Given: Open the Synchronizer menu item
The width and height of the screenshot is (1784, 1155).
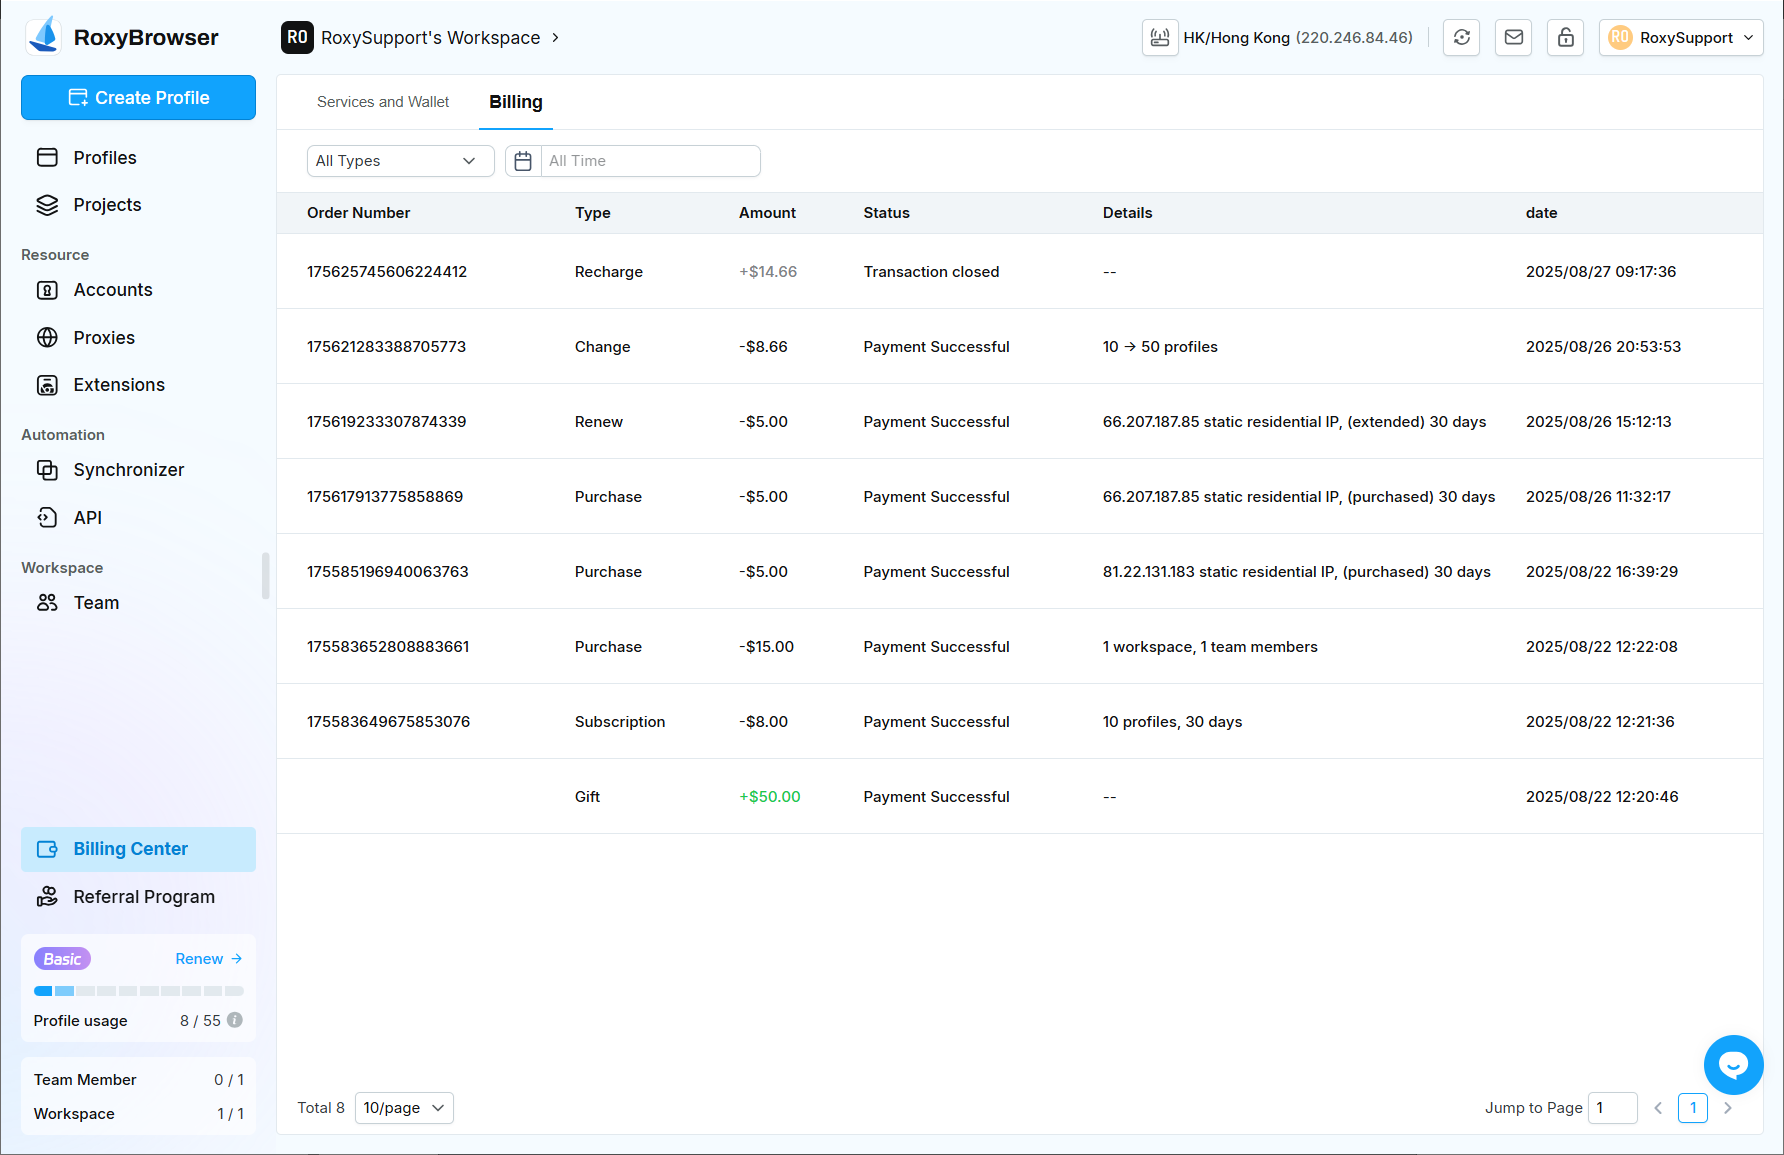Looking at the screenshot, I should (128, 470).
